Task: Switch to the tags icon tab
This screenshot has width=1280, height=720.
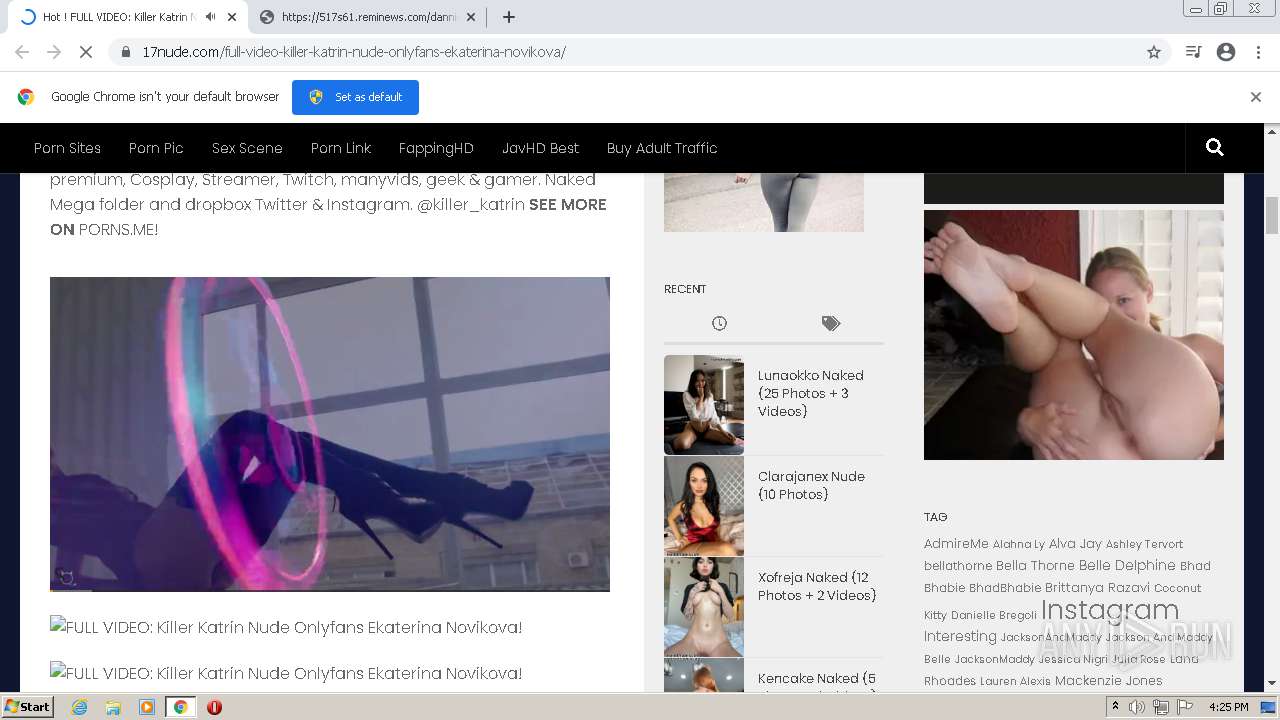Action: click(x=831, y=323)
